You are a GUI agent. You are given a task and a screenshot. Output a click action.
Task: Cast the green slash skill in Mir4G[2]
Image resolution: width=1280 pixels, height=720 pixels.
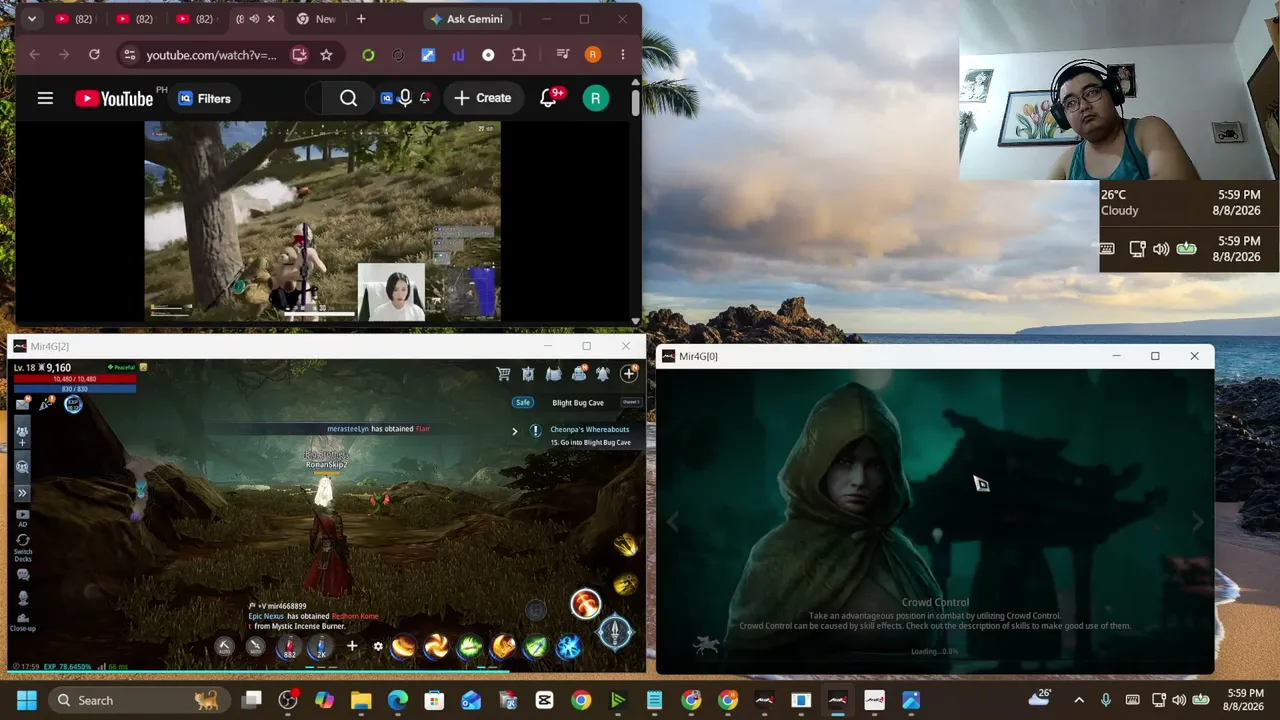(536, 648)
